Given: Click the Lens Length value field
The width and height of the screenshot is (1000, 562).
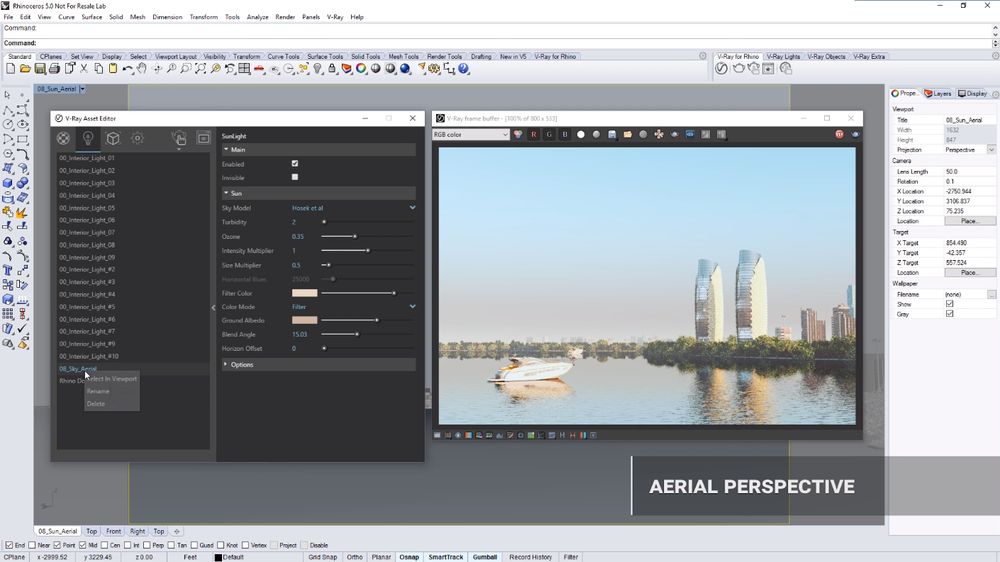Looking at the screenshot, I should coord(969,172).
